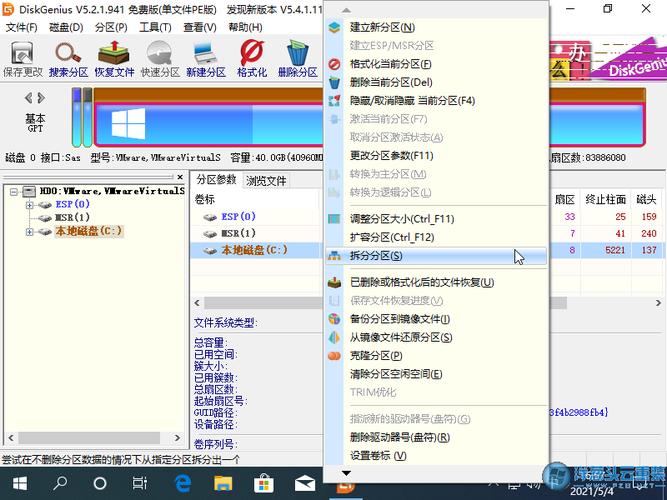
Task: Click the 卷标 column header
Action: tap(205, 199)
